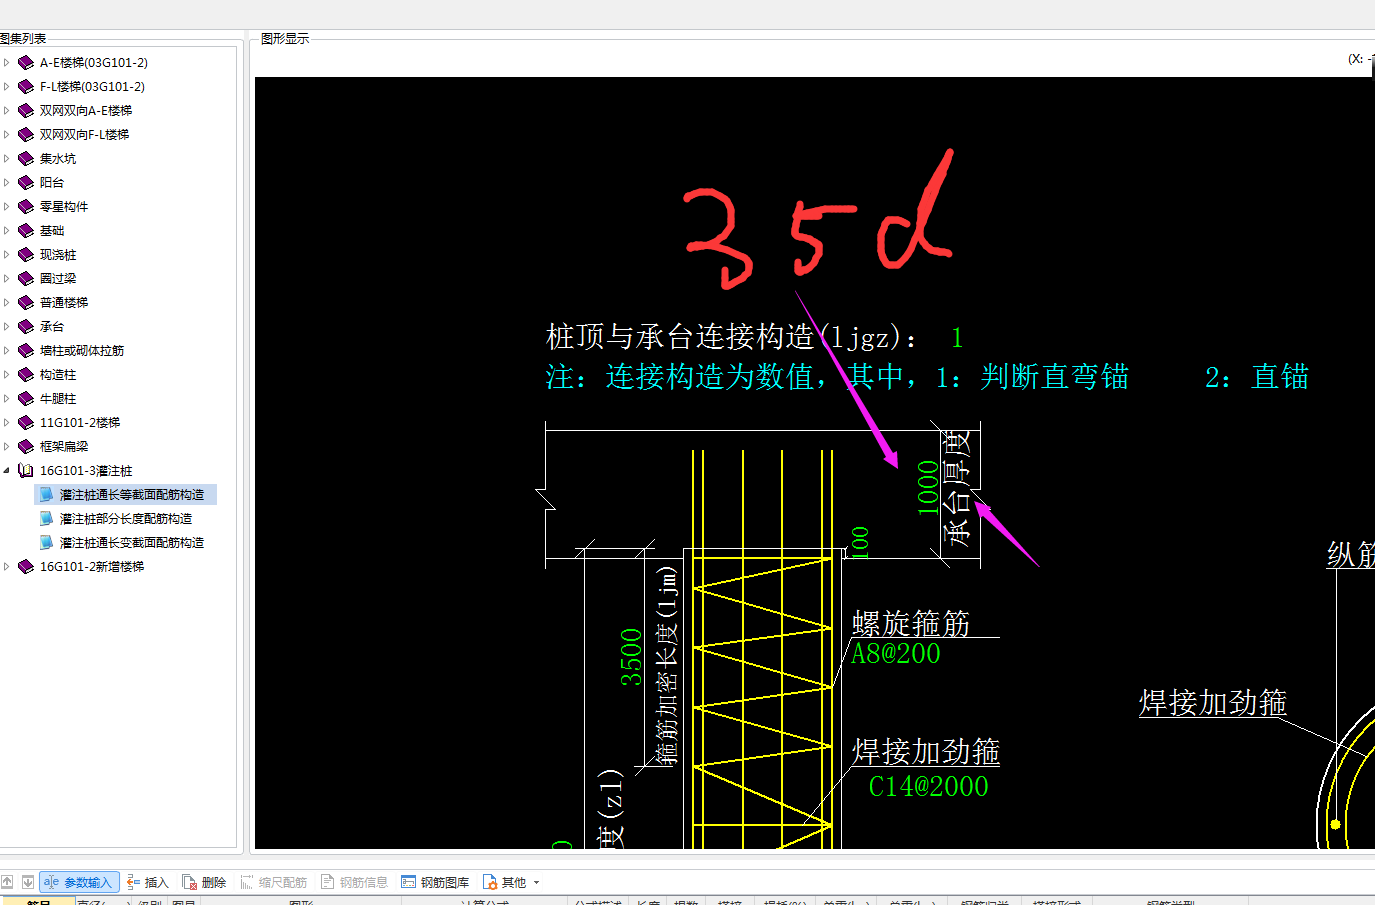Click the book icon beside 现浇桩
Viewport: 1375px width, 905px height.
tap(26, 254)
